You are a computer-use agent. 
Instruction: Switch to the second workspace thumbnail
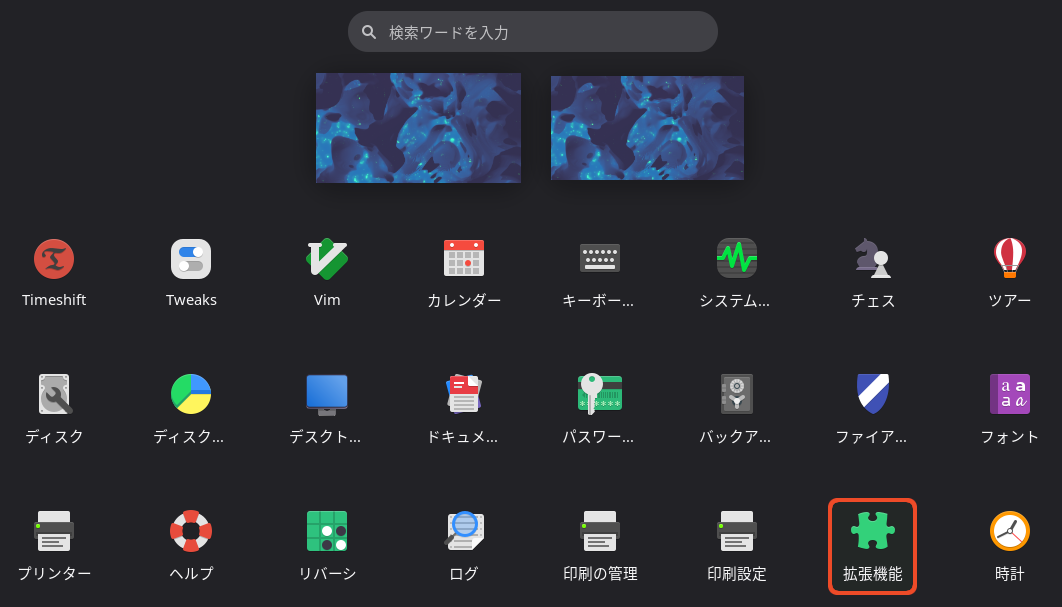tap(647, 128)
